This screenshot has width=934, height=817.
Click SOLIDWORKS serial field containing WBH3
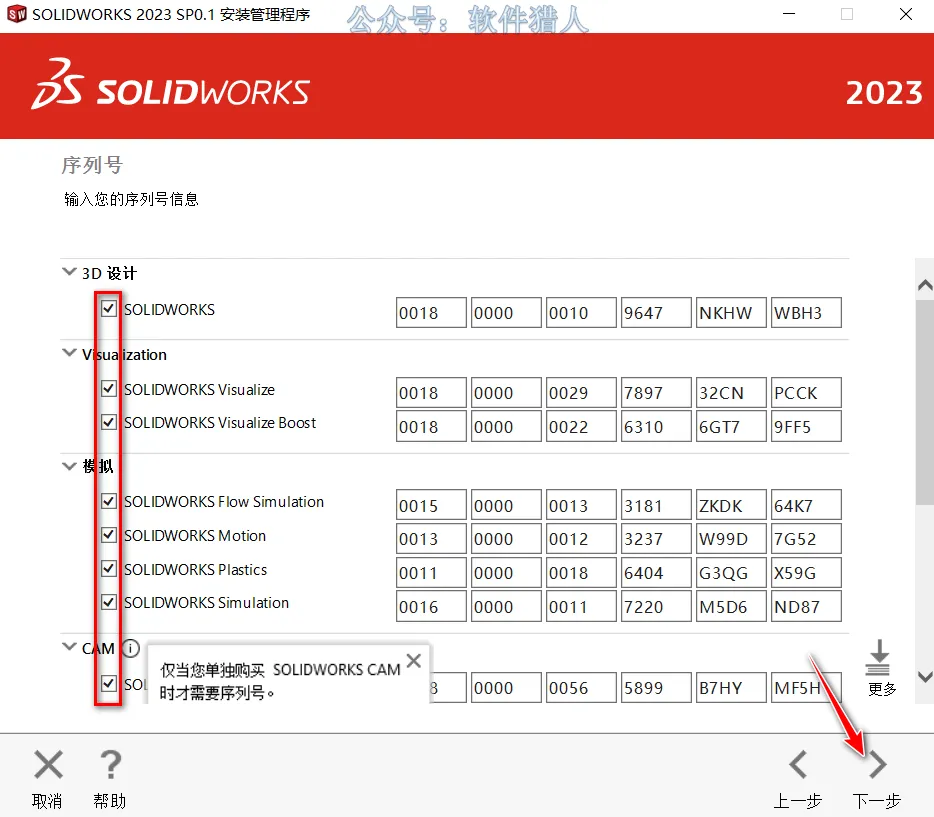click(x=806, y=313)
